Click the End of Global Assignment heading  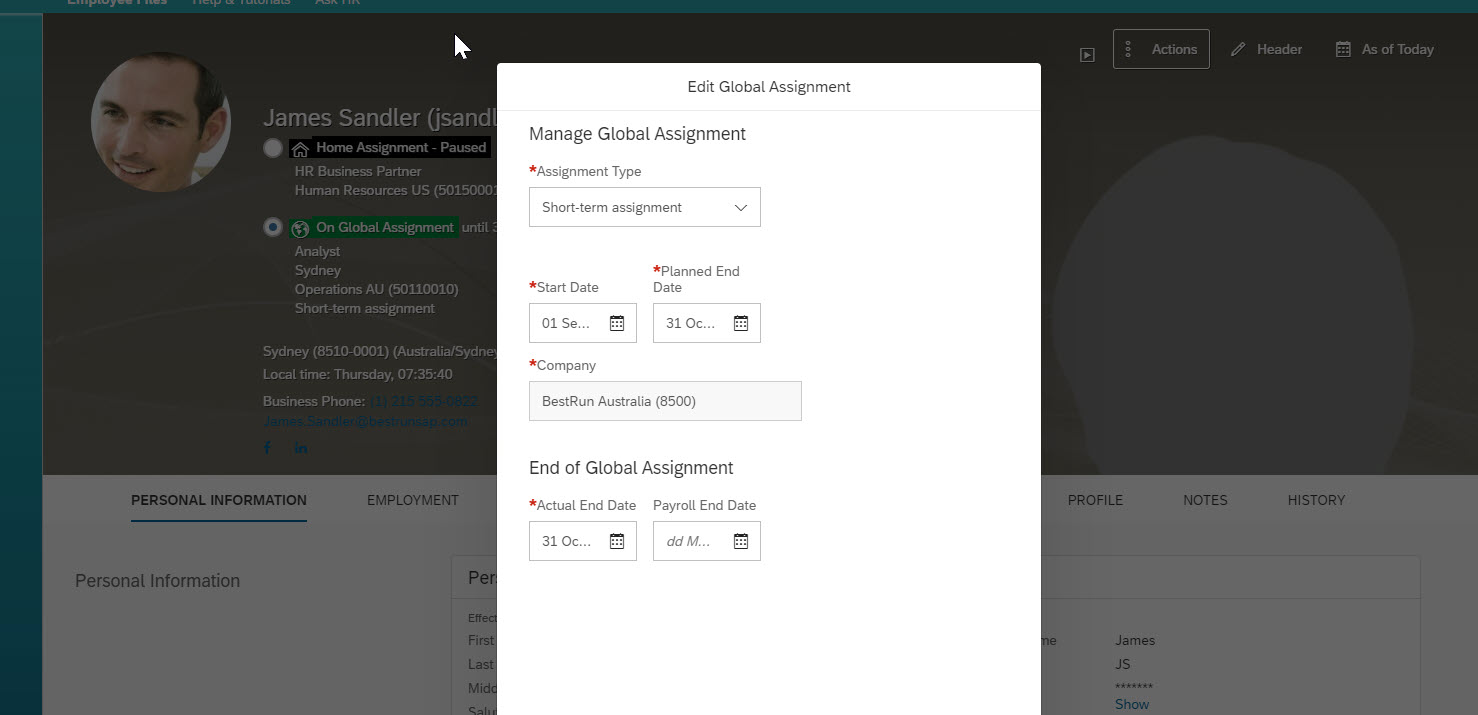pyautogui.click(x=631, y=468)
